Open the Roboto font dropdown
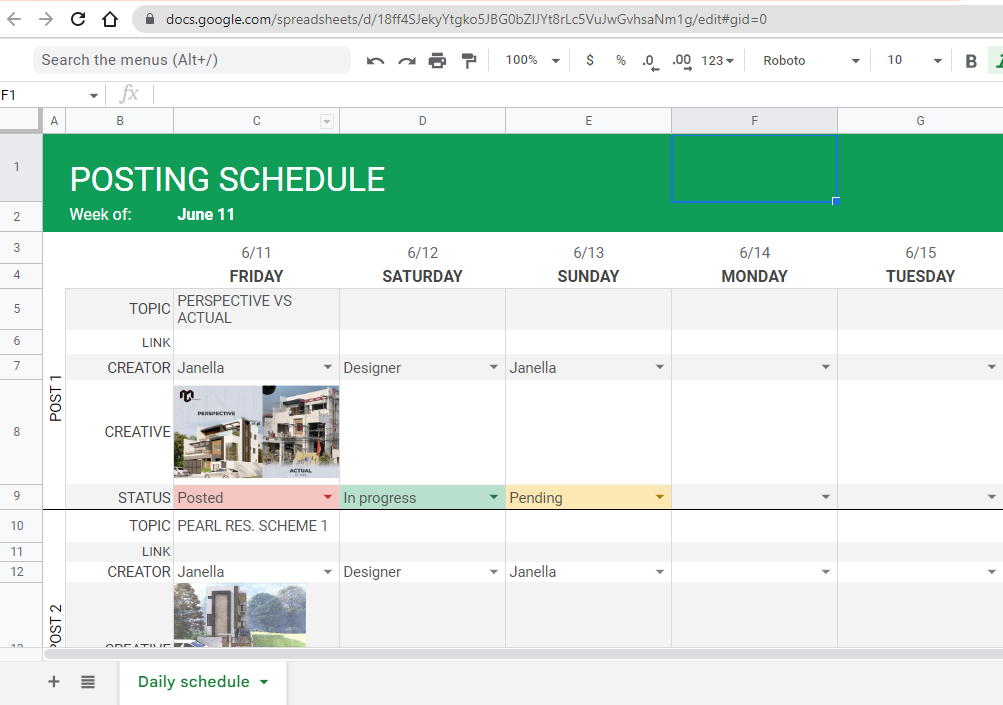This screenshot has height=705, width=1003. point(810,61)
